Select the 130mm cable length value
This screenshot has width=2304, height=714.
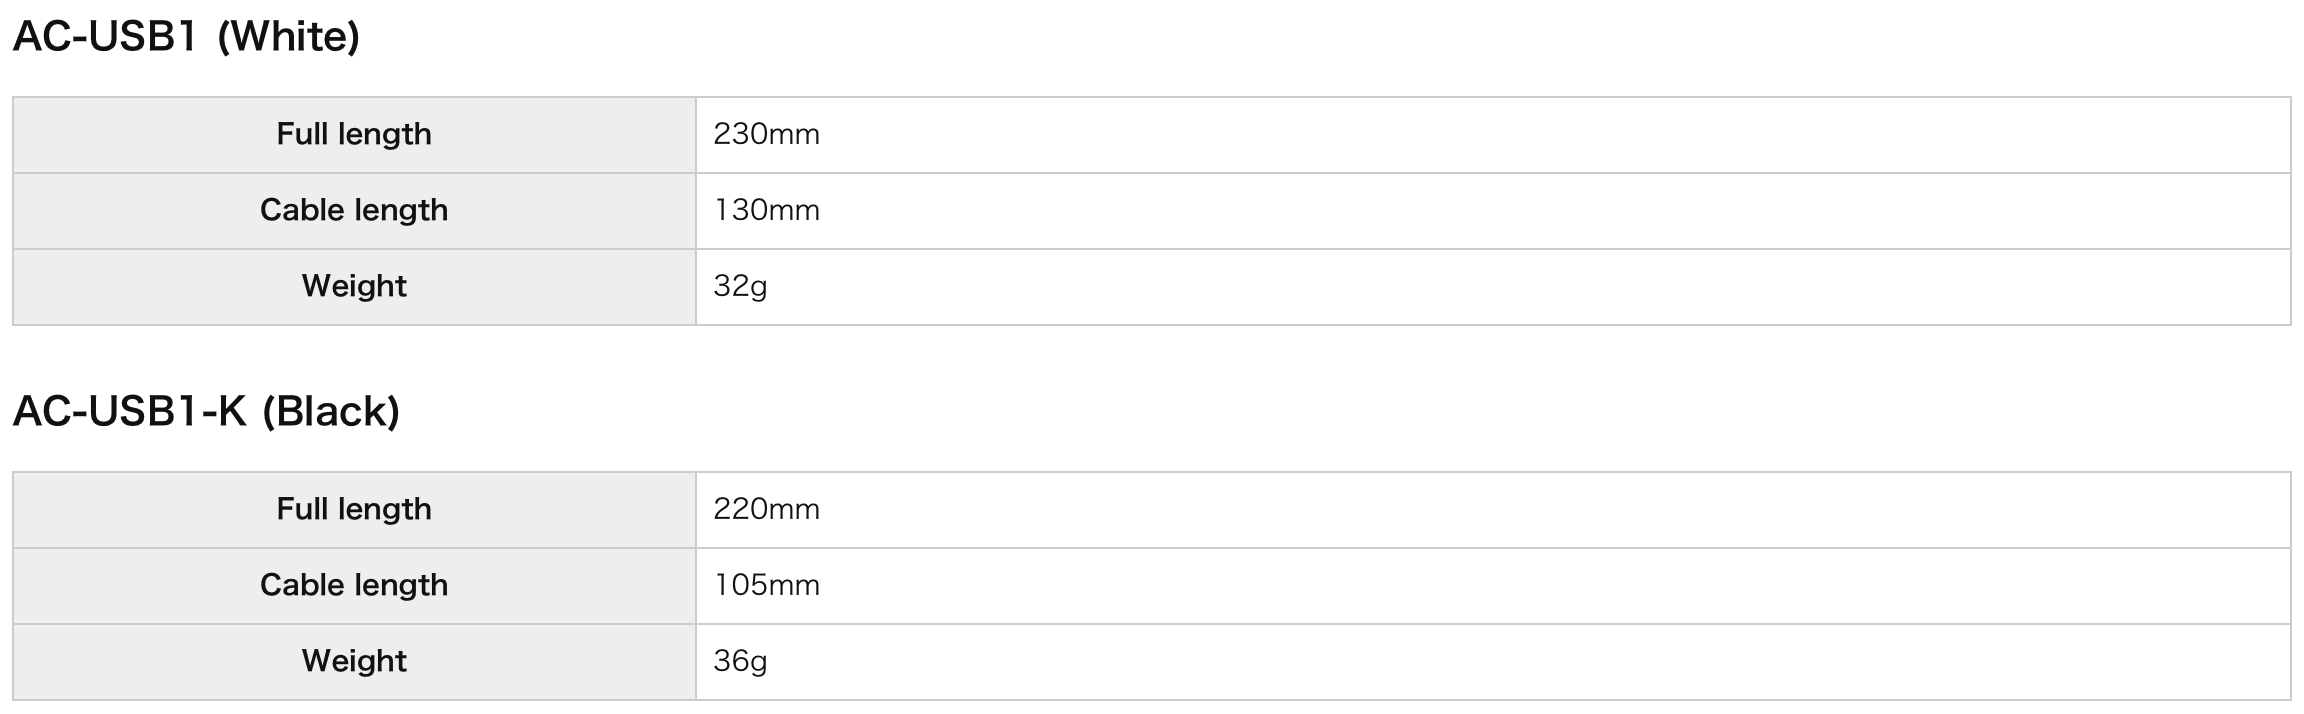tap(766, 210)
